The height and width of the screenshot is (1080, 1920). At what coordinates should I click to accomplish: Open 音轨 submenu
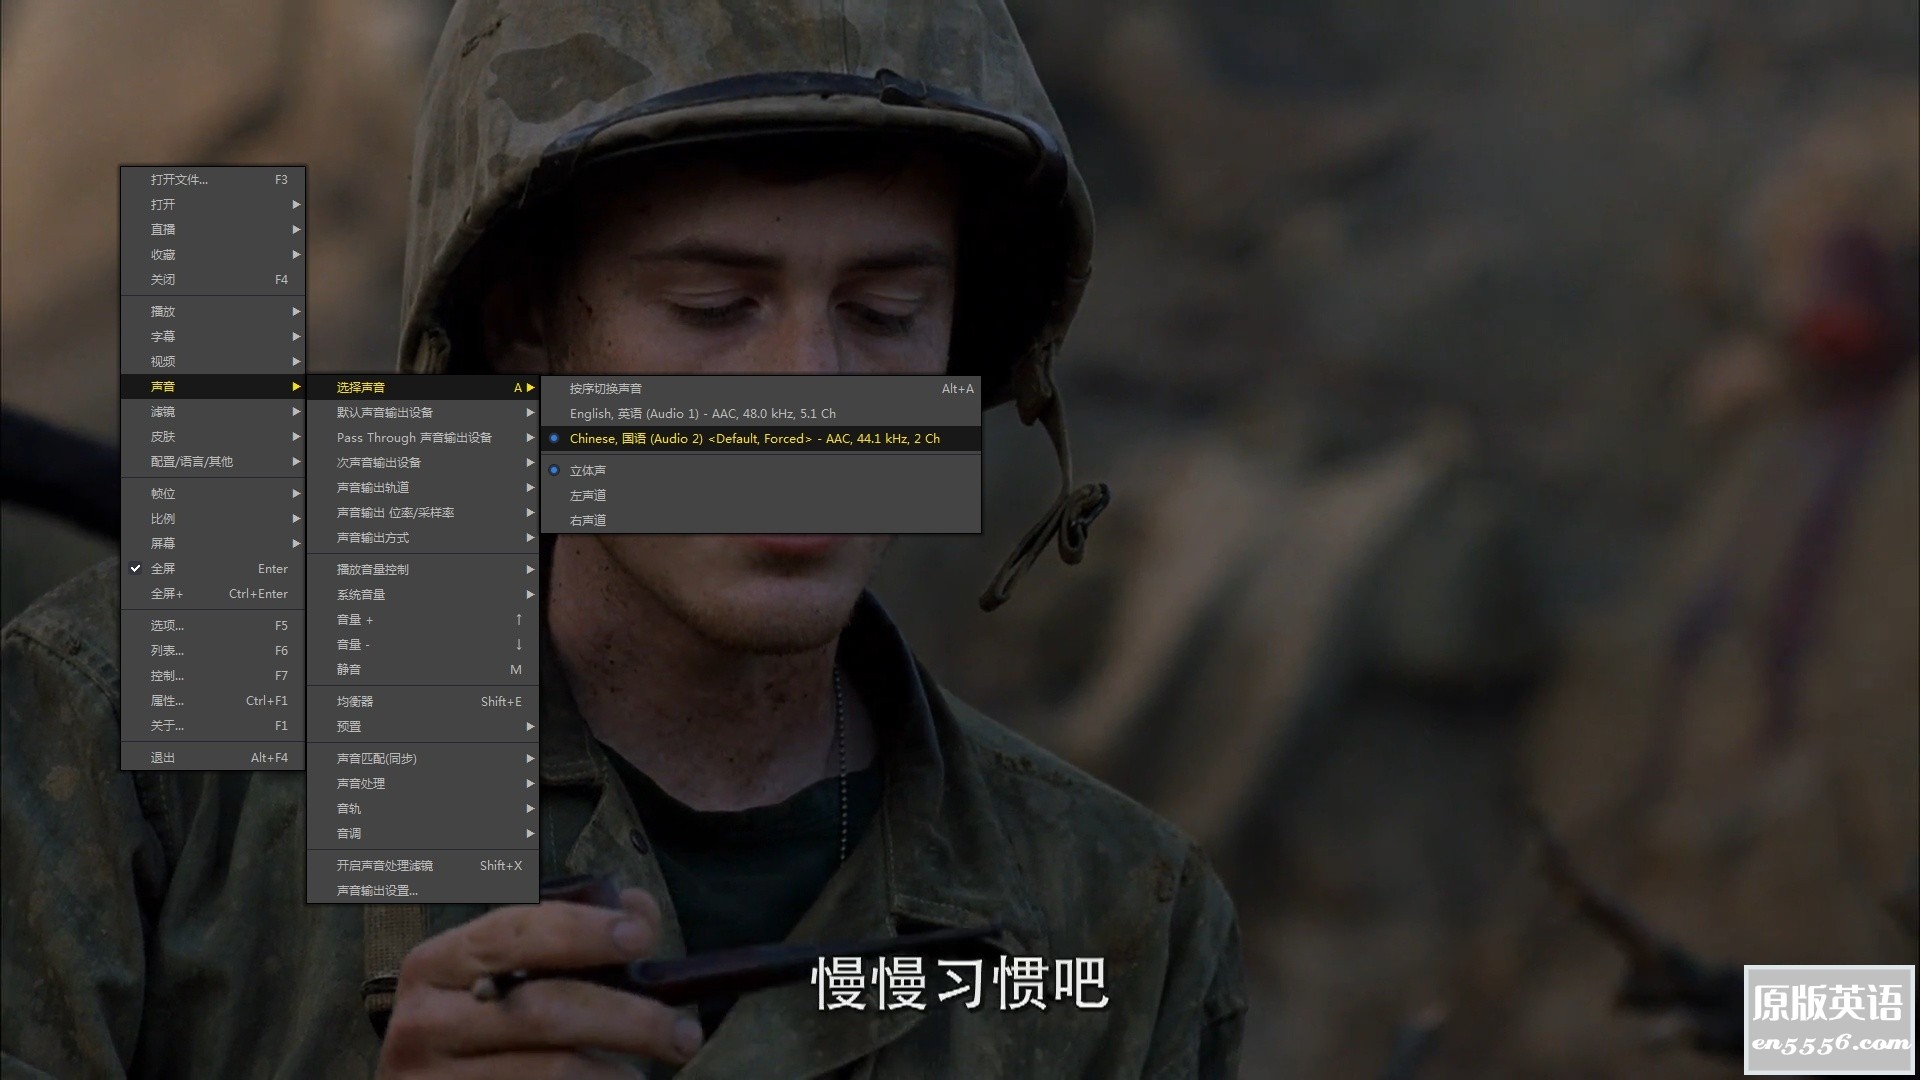click(423, 808)
